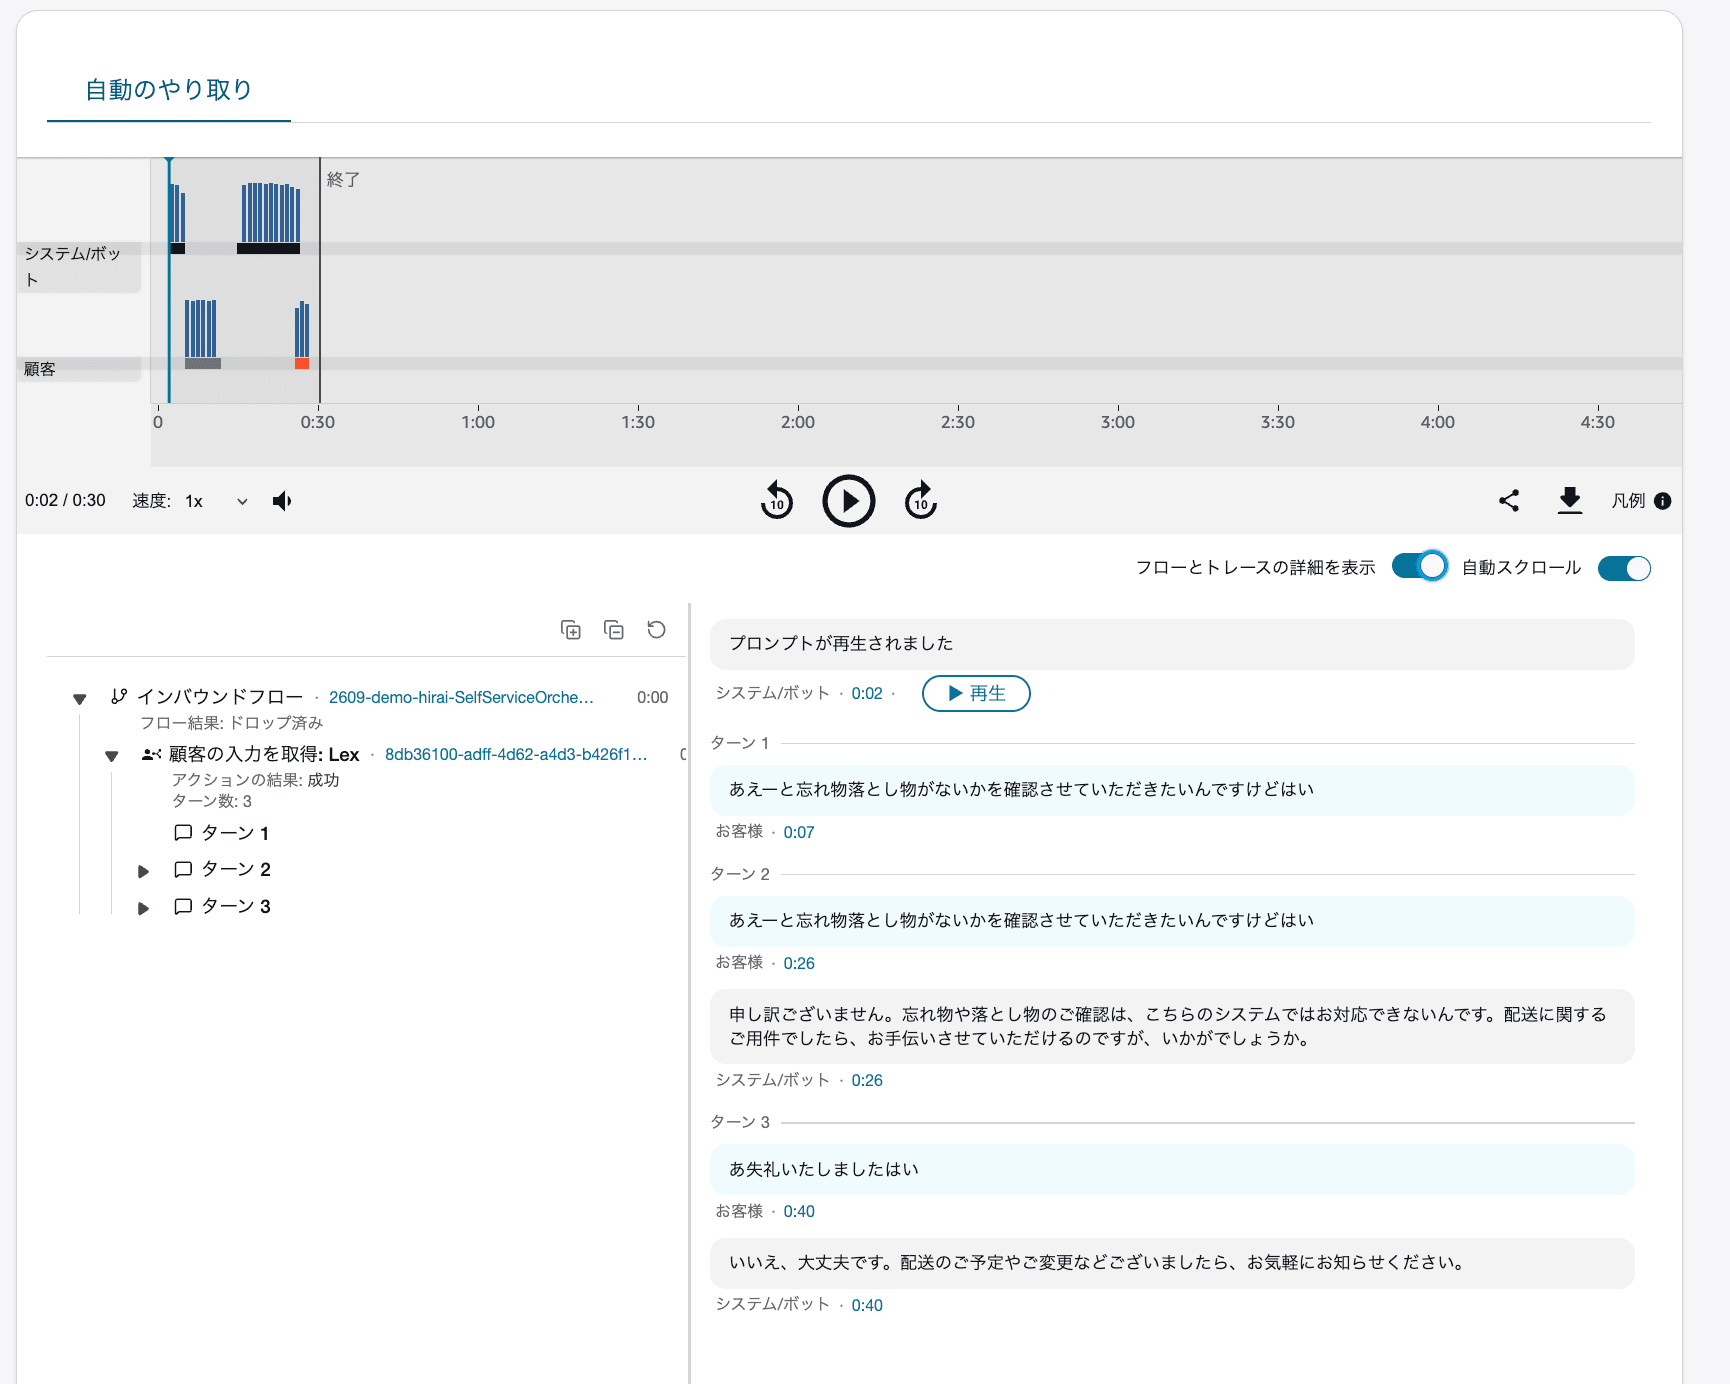Select the あ失礼いたしましたはい message
Image resolution: width=1730 pixels, height=1384 pixels.
(x=1172, y=1169)
